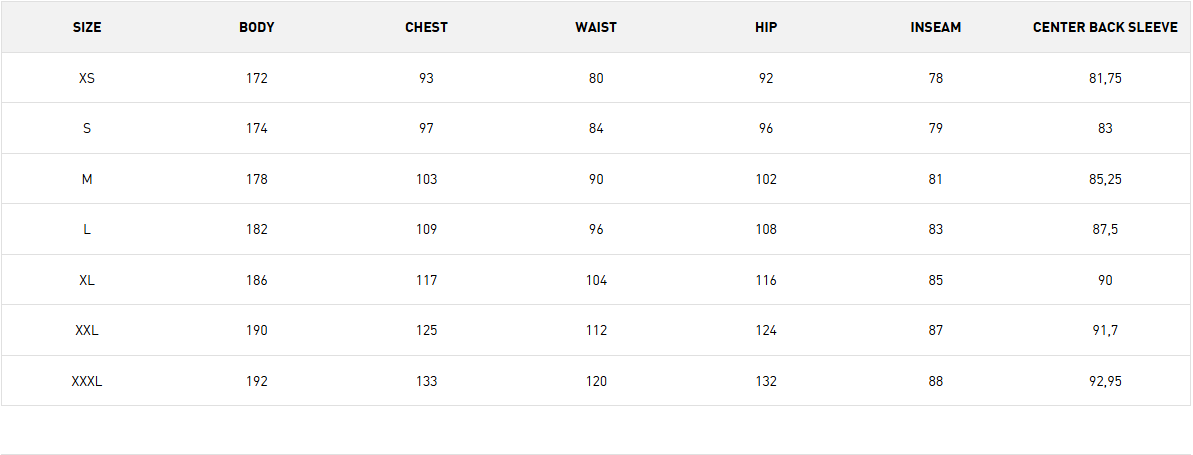Select the S size row label
This screenshot has height=455, width=1193.
point(87,128)
